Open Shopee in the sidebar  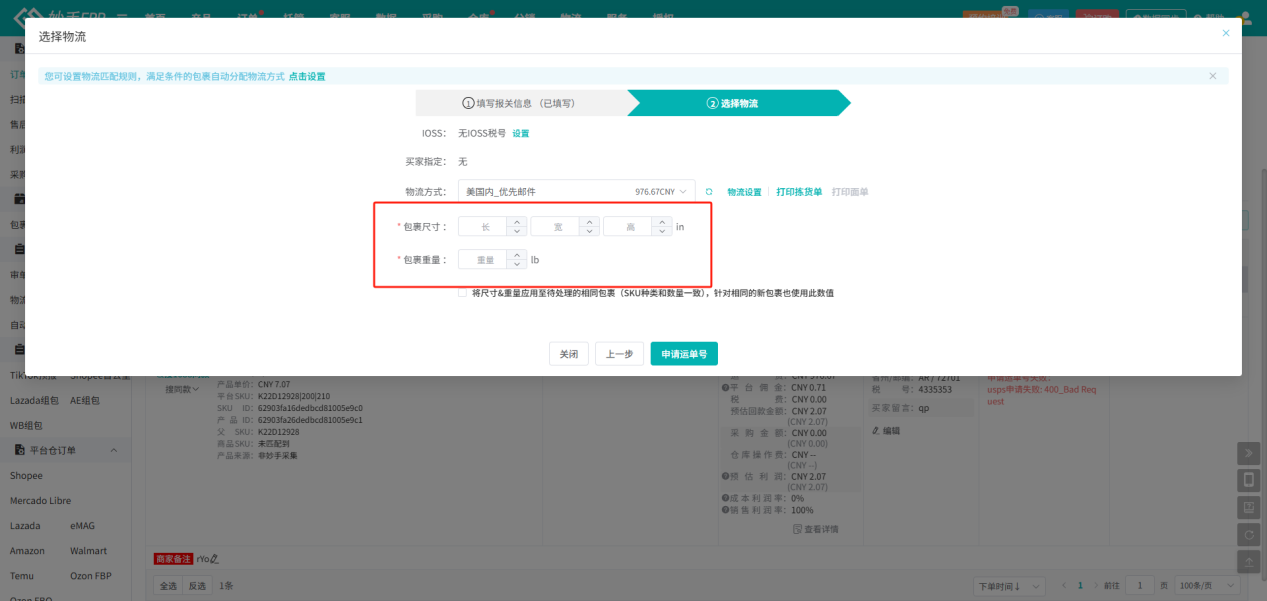26,476
